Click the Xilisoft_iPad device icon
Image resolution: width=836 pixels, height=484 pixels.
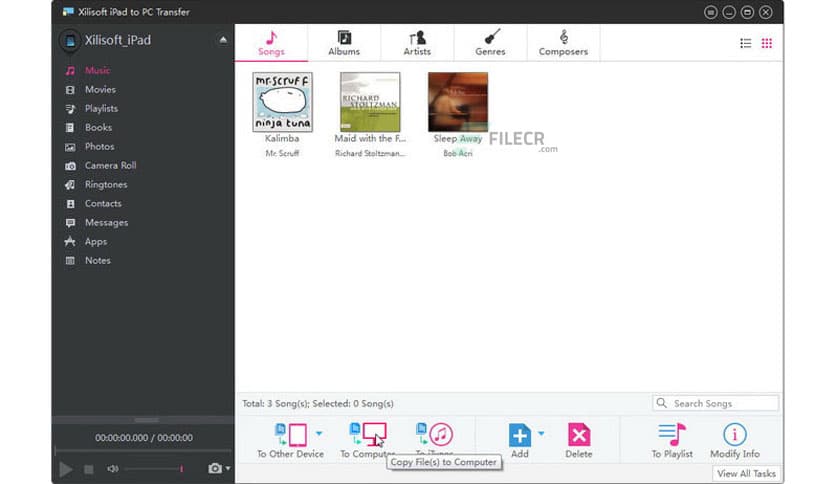coord(70,41)
